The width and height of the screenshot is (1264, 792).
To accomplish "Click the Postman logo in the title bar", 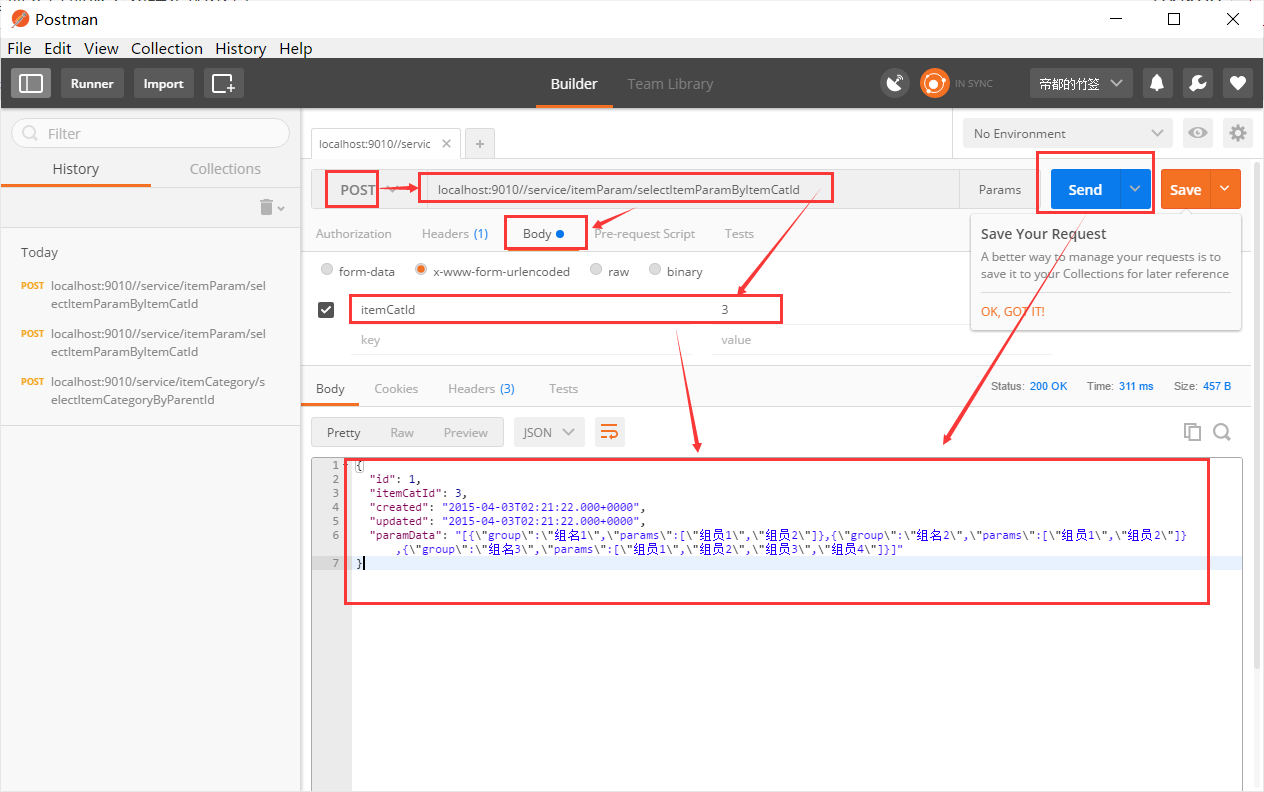I will click(x=19, y=19).
